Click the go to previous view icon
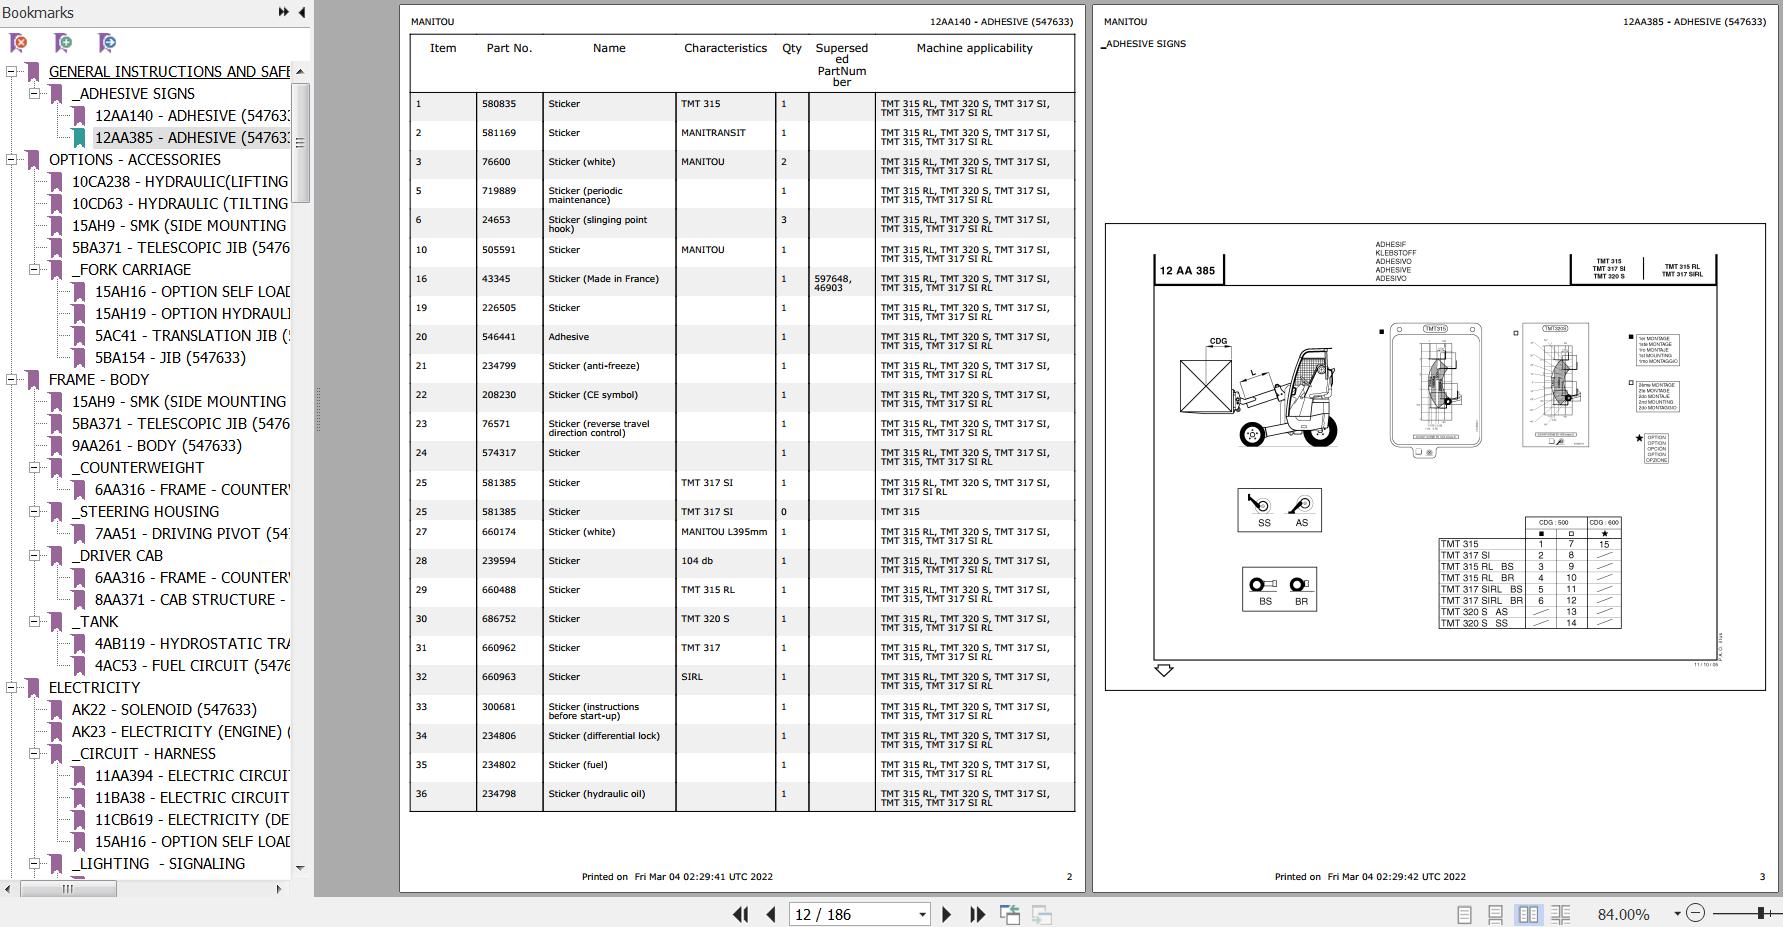1783x927 pixels. [1010, 914]
